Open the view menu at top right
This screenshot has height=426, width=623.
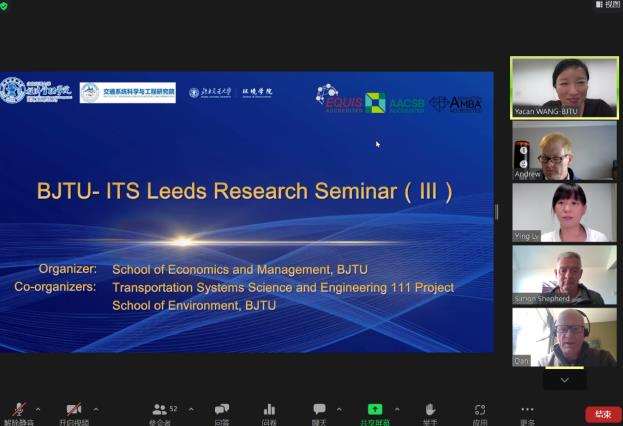[x=608, y=4]
